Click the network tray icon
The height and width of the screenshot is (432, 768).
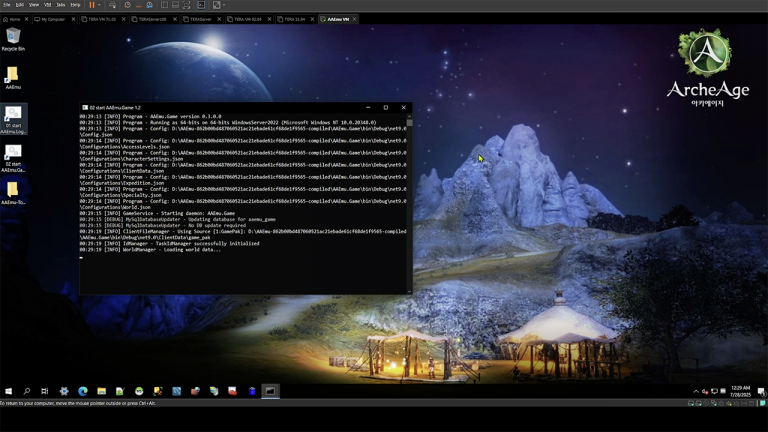(715, 391)
